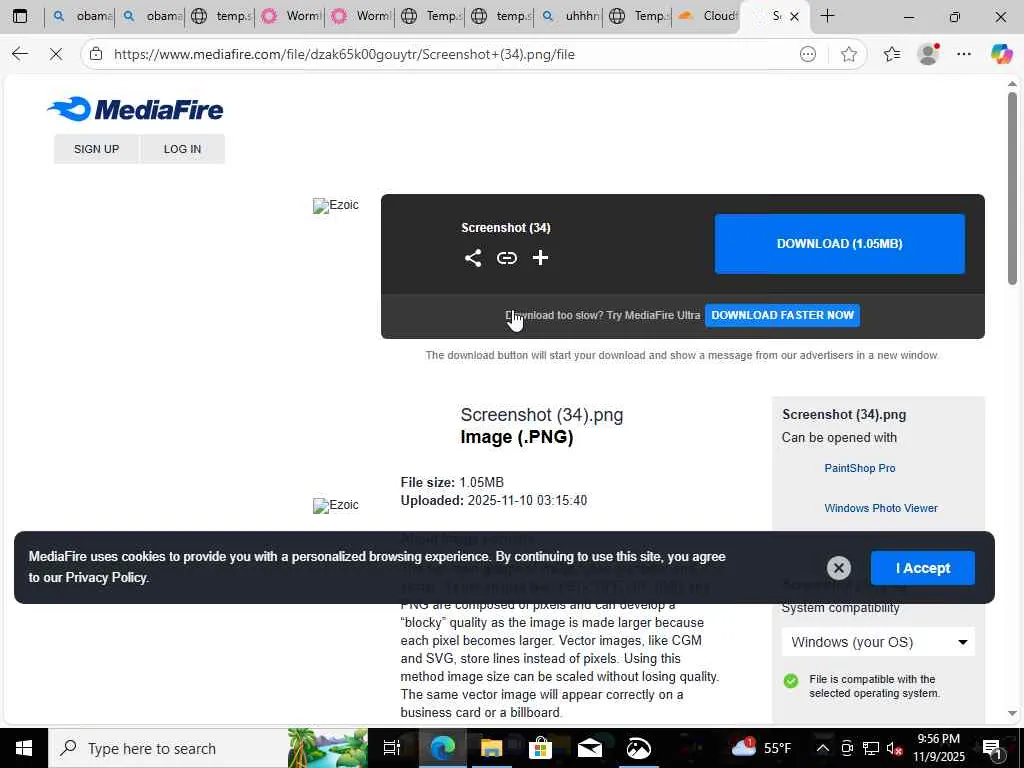Click the MediaFire logo
Viewport: 1024px width, 768px height.
[x=135, y=109]
